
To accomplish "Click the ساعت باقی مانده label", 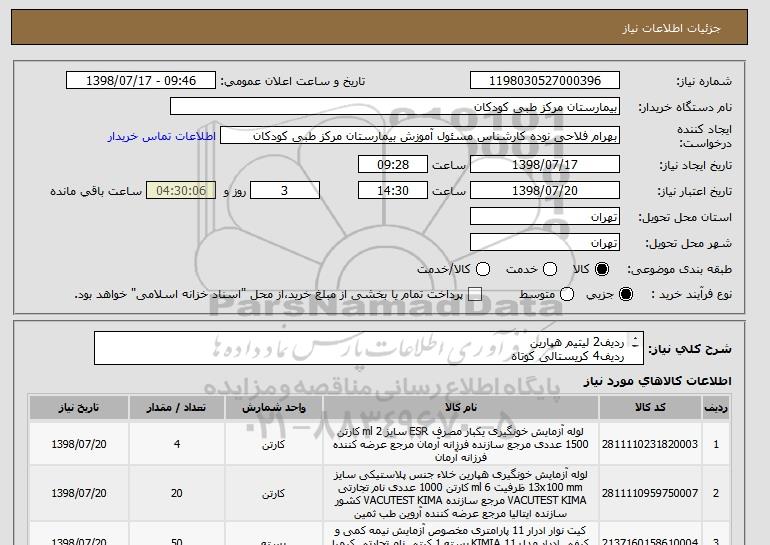I will coord(96,191).
